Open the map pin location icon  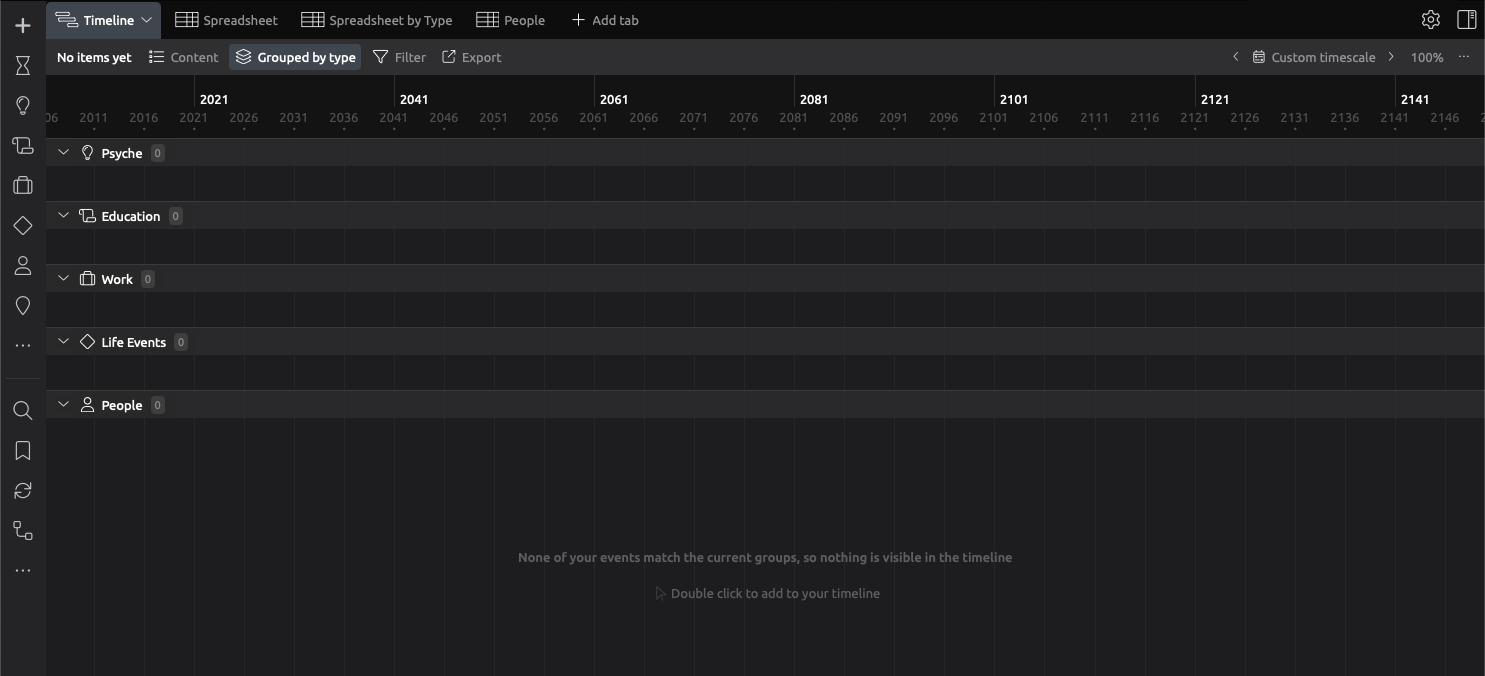23,306
